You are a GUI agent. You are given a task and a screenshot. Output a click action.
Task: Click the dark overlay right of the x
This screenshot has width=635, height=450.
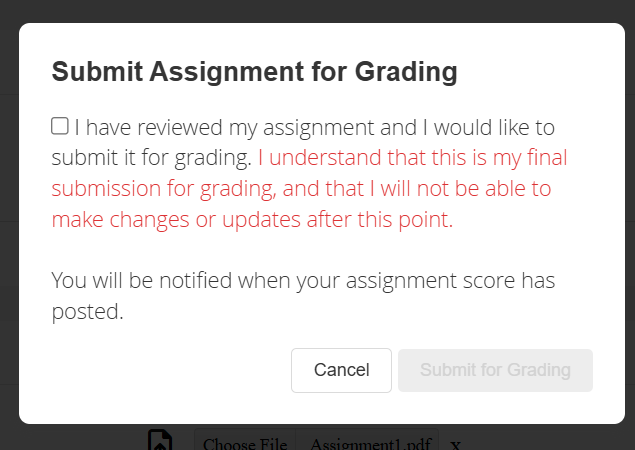tap(550, 438)
